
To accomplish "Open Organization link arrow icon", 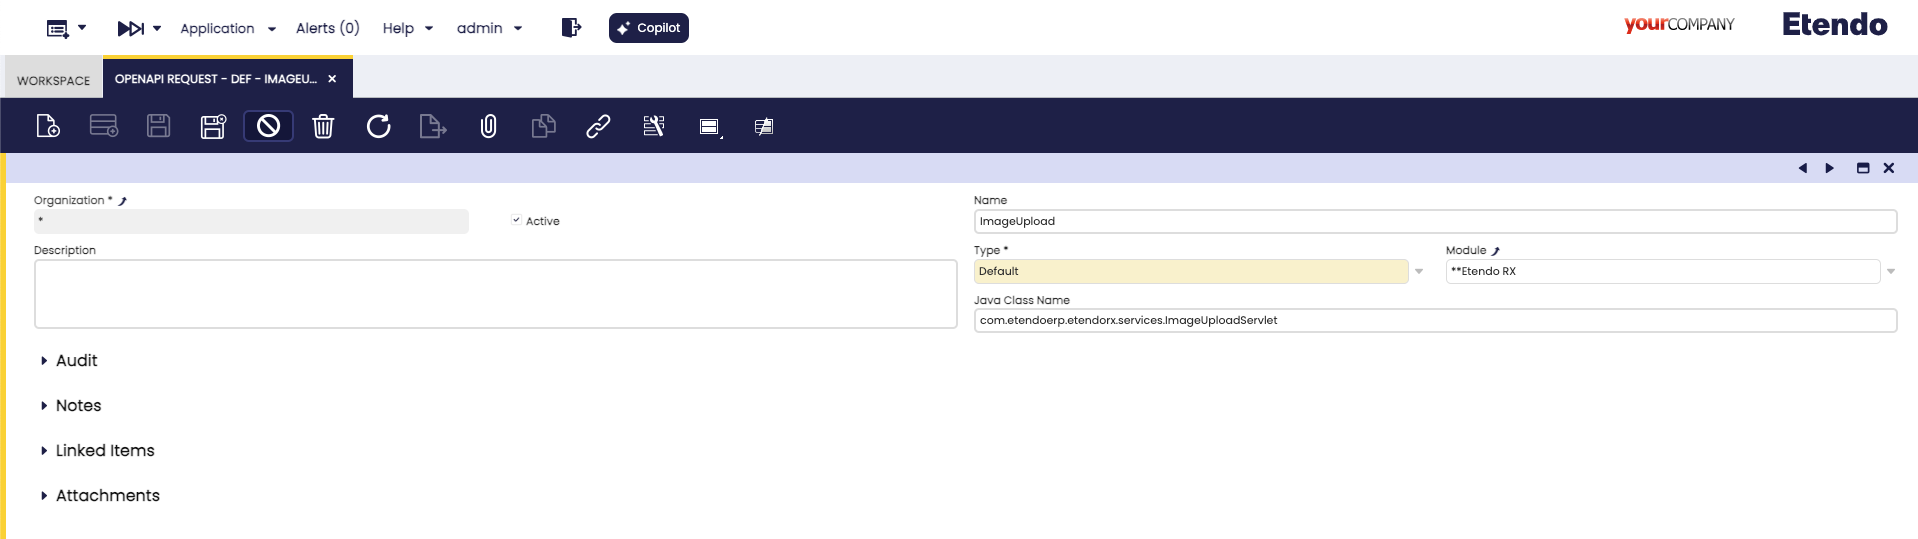I will (x=123, y=201).
